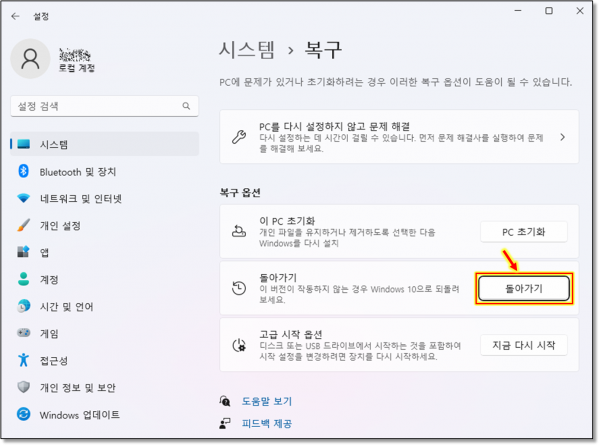The width and height of the screenshot is (600, 446).
Task: Go to the 앱 apps section
Action: [x=45, y=253]
